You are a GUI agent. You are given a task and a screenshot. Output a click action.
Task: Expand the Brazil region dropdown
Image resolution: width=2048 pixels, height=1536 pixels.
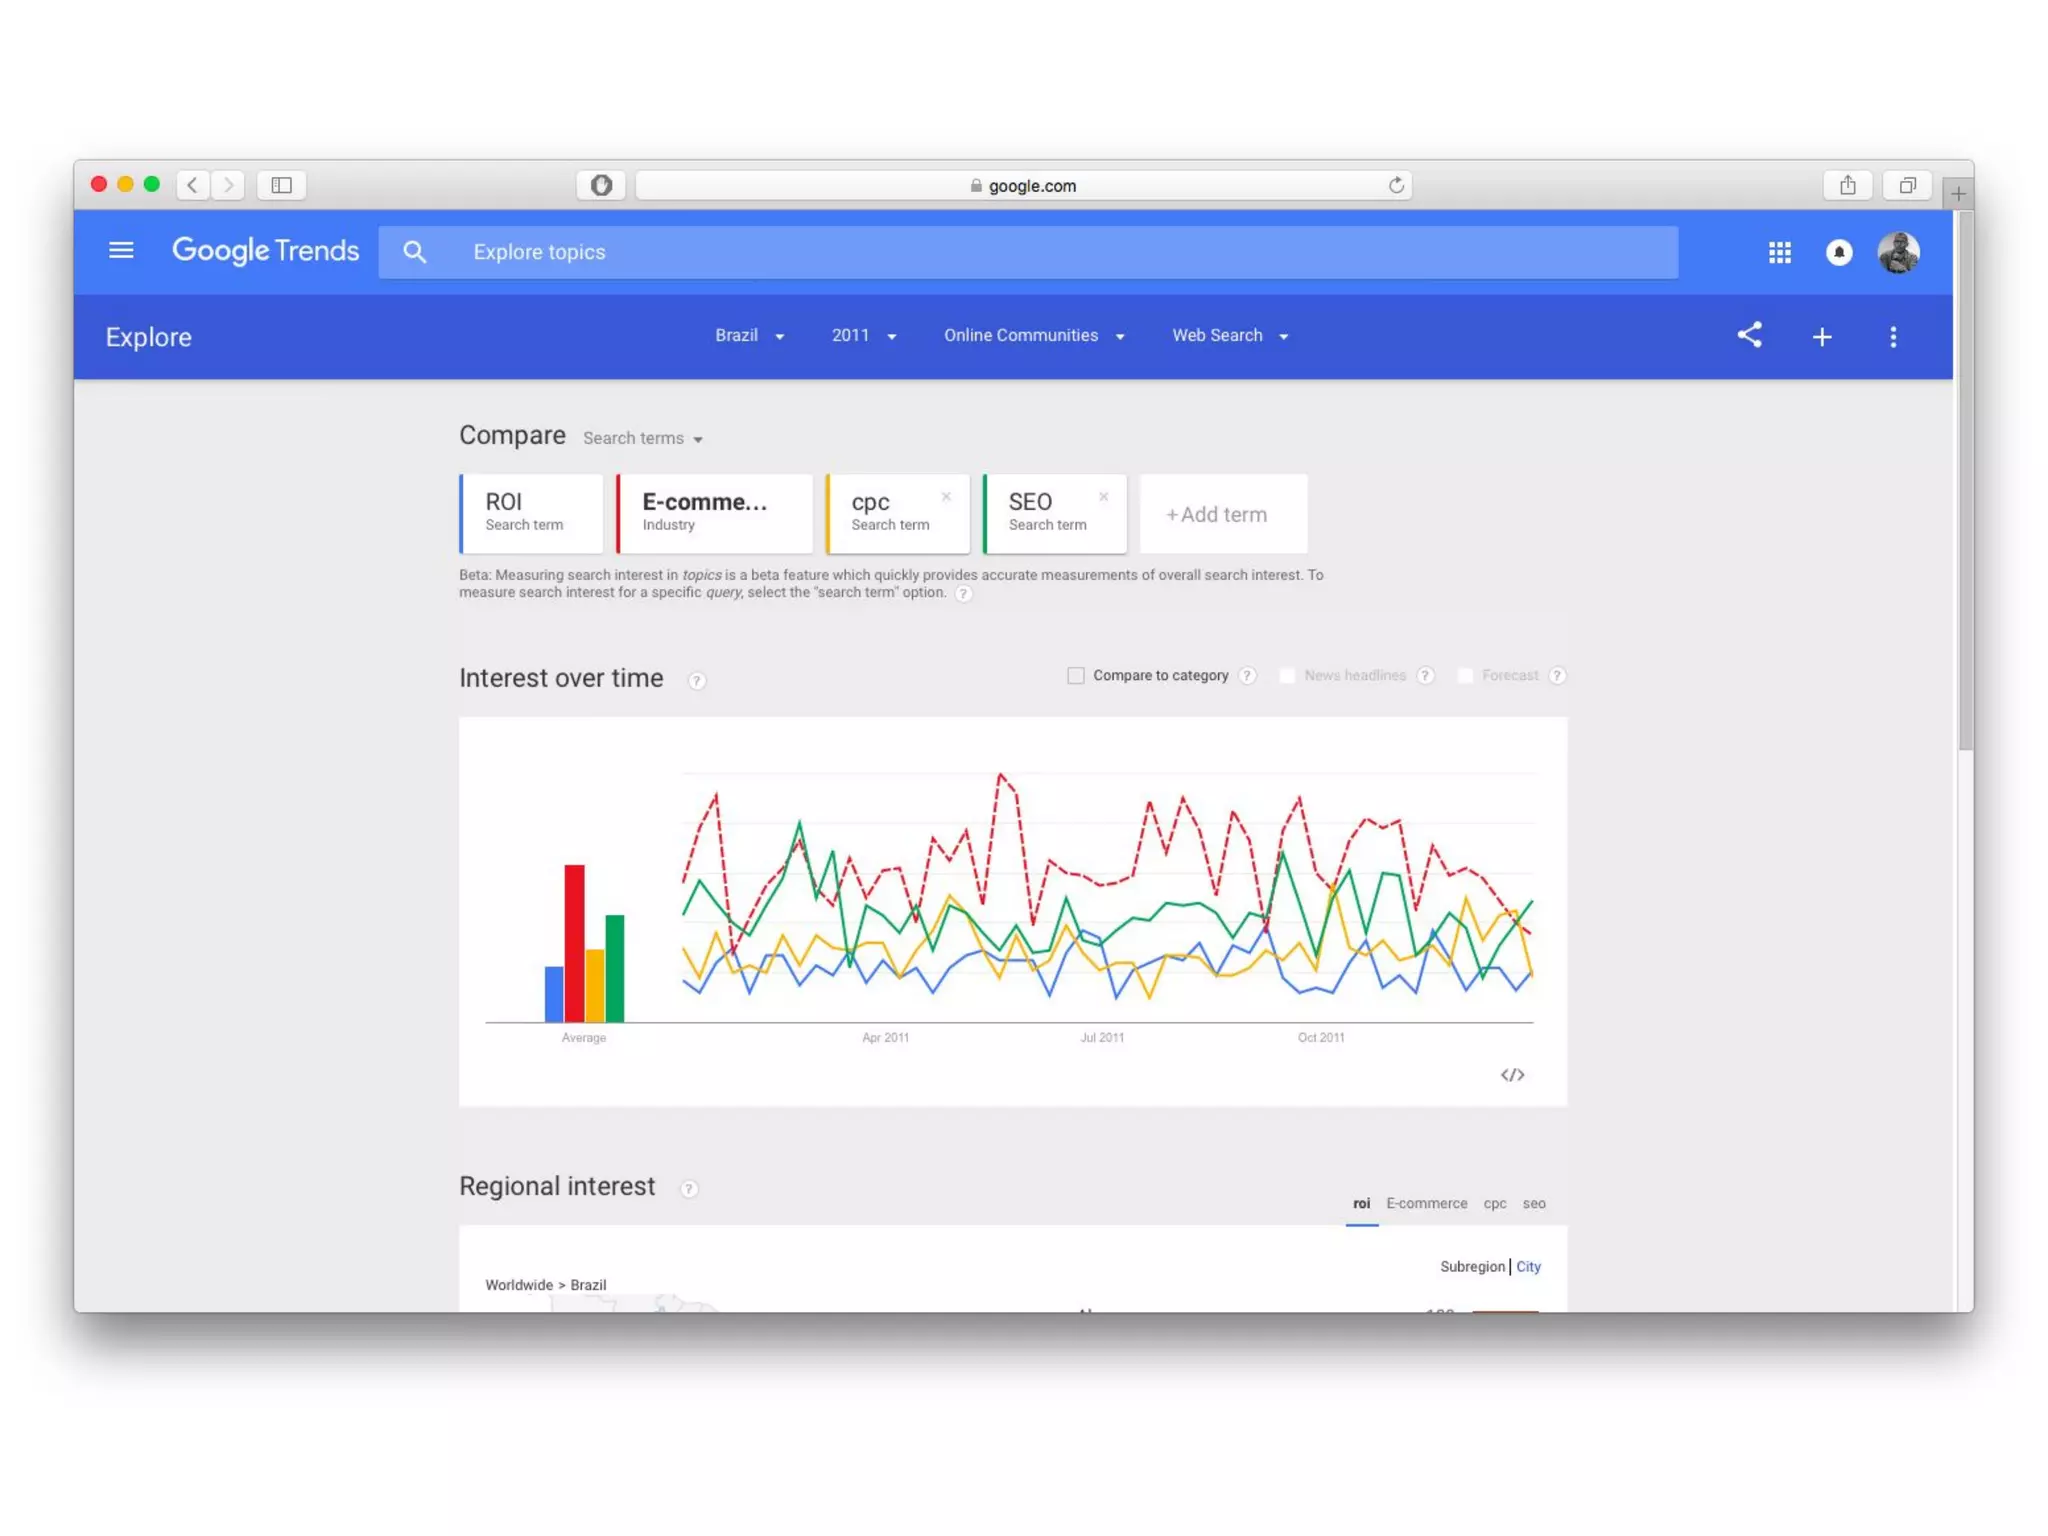749,336
